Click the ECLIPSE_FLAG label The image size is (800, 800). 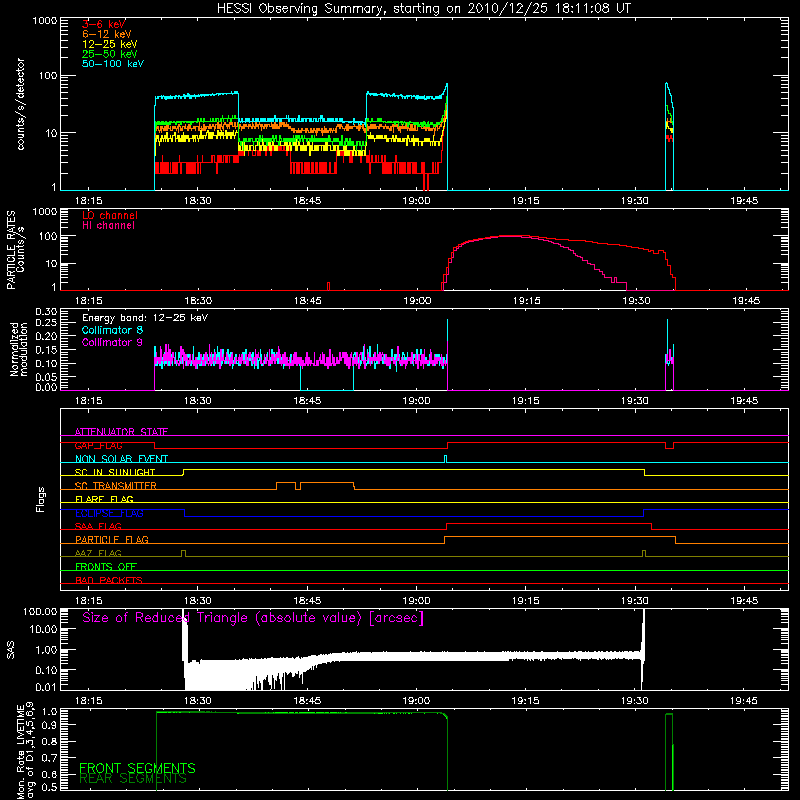[x=109, y=513]
